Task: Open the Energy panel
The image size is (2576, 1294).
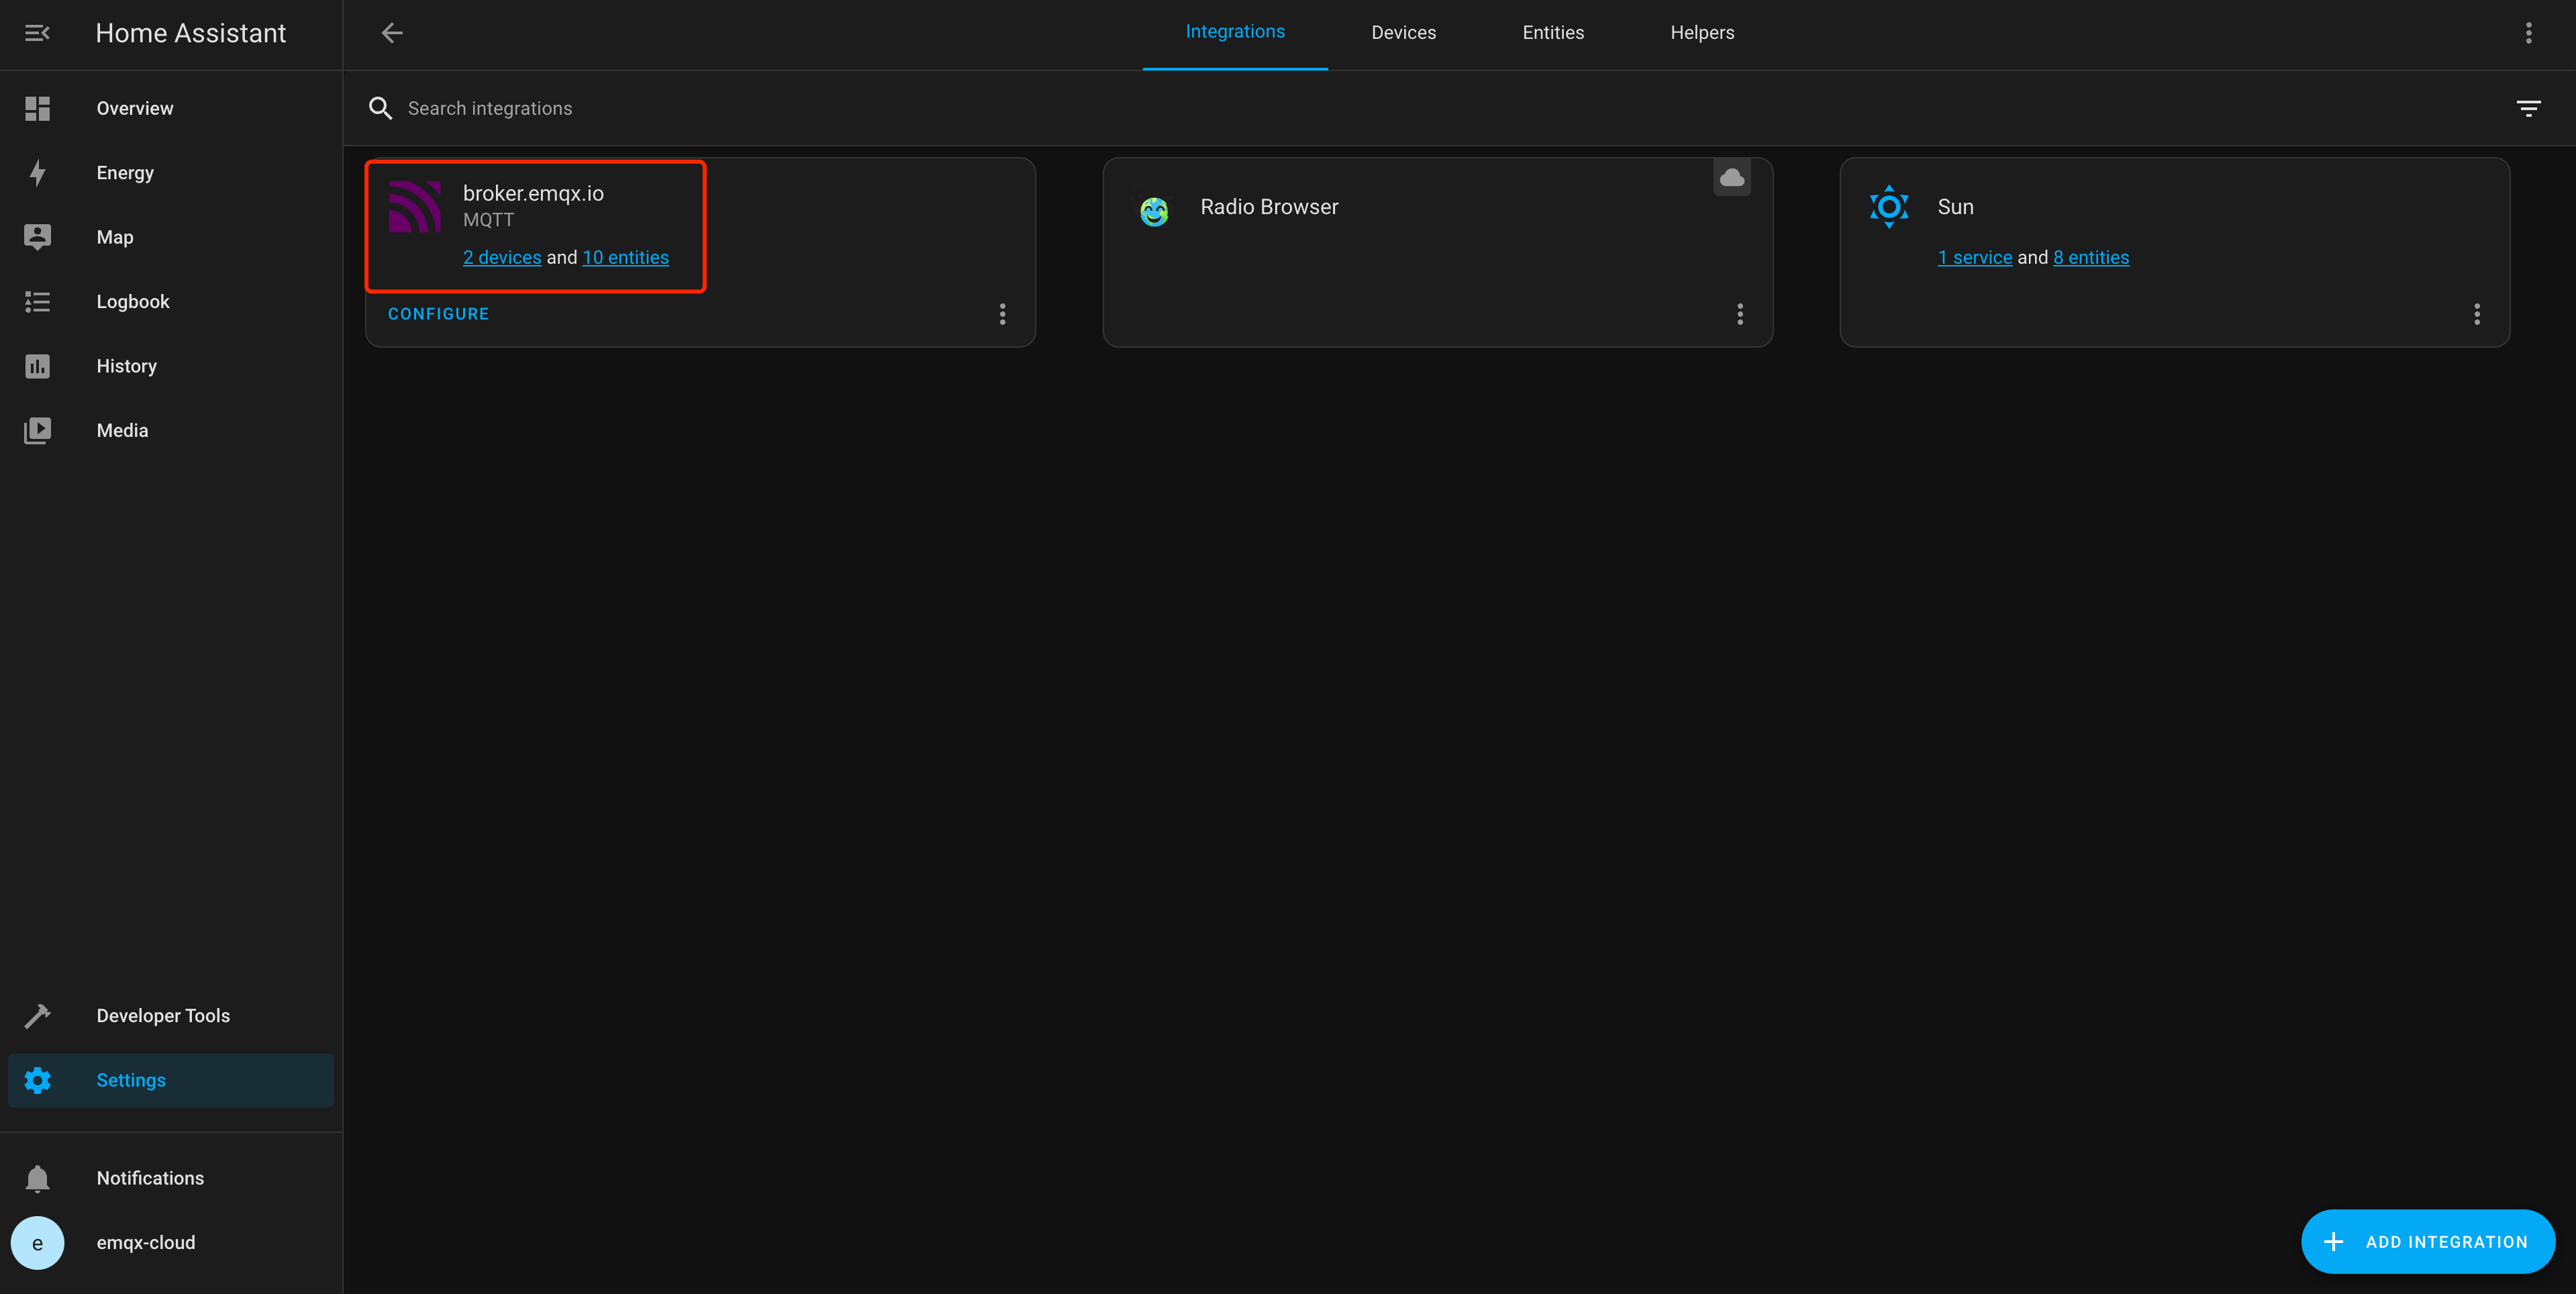Action: tap(124, 172)
